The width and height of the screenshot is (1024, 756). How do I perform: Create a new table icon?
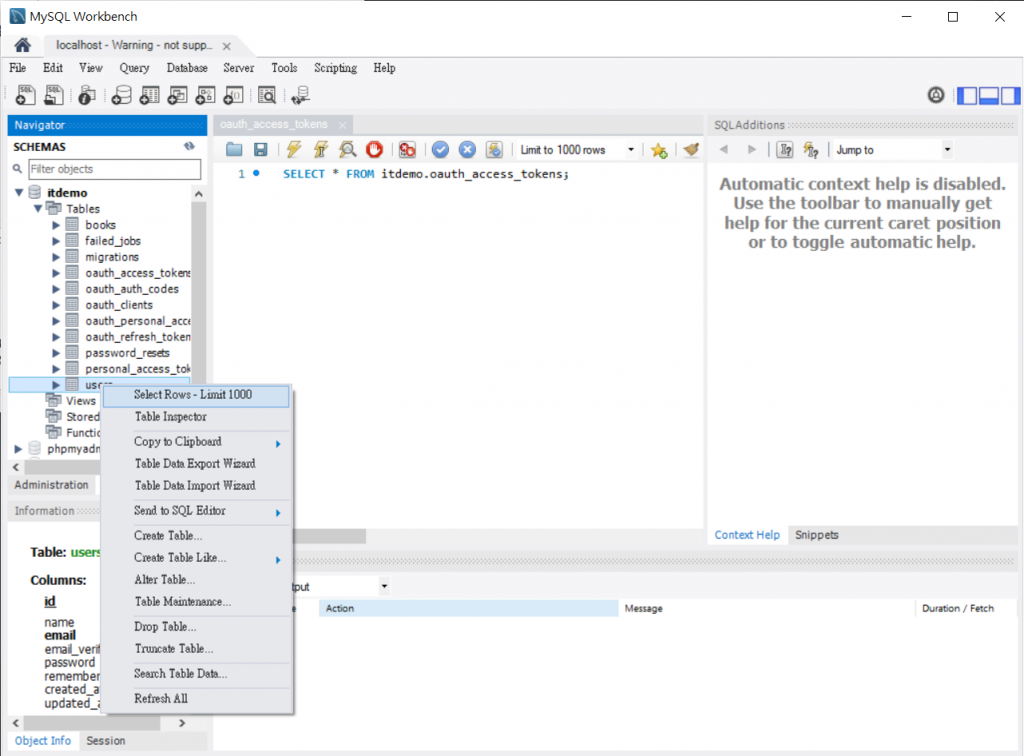pos(150,95)
